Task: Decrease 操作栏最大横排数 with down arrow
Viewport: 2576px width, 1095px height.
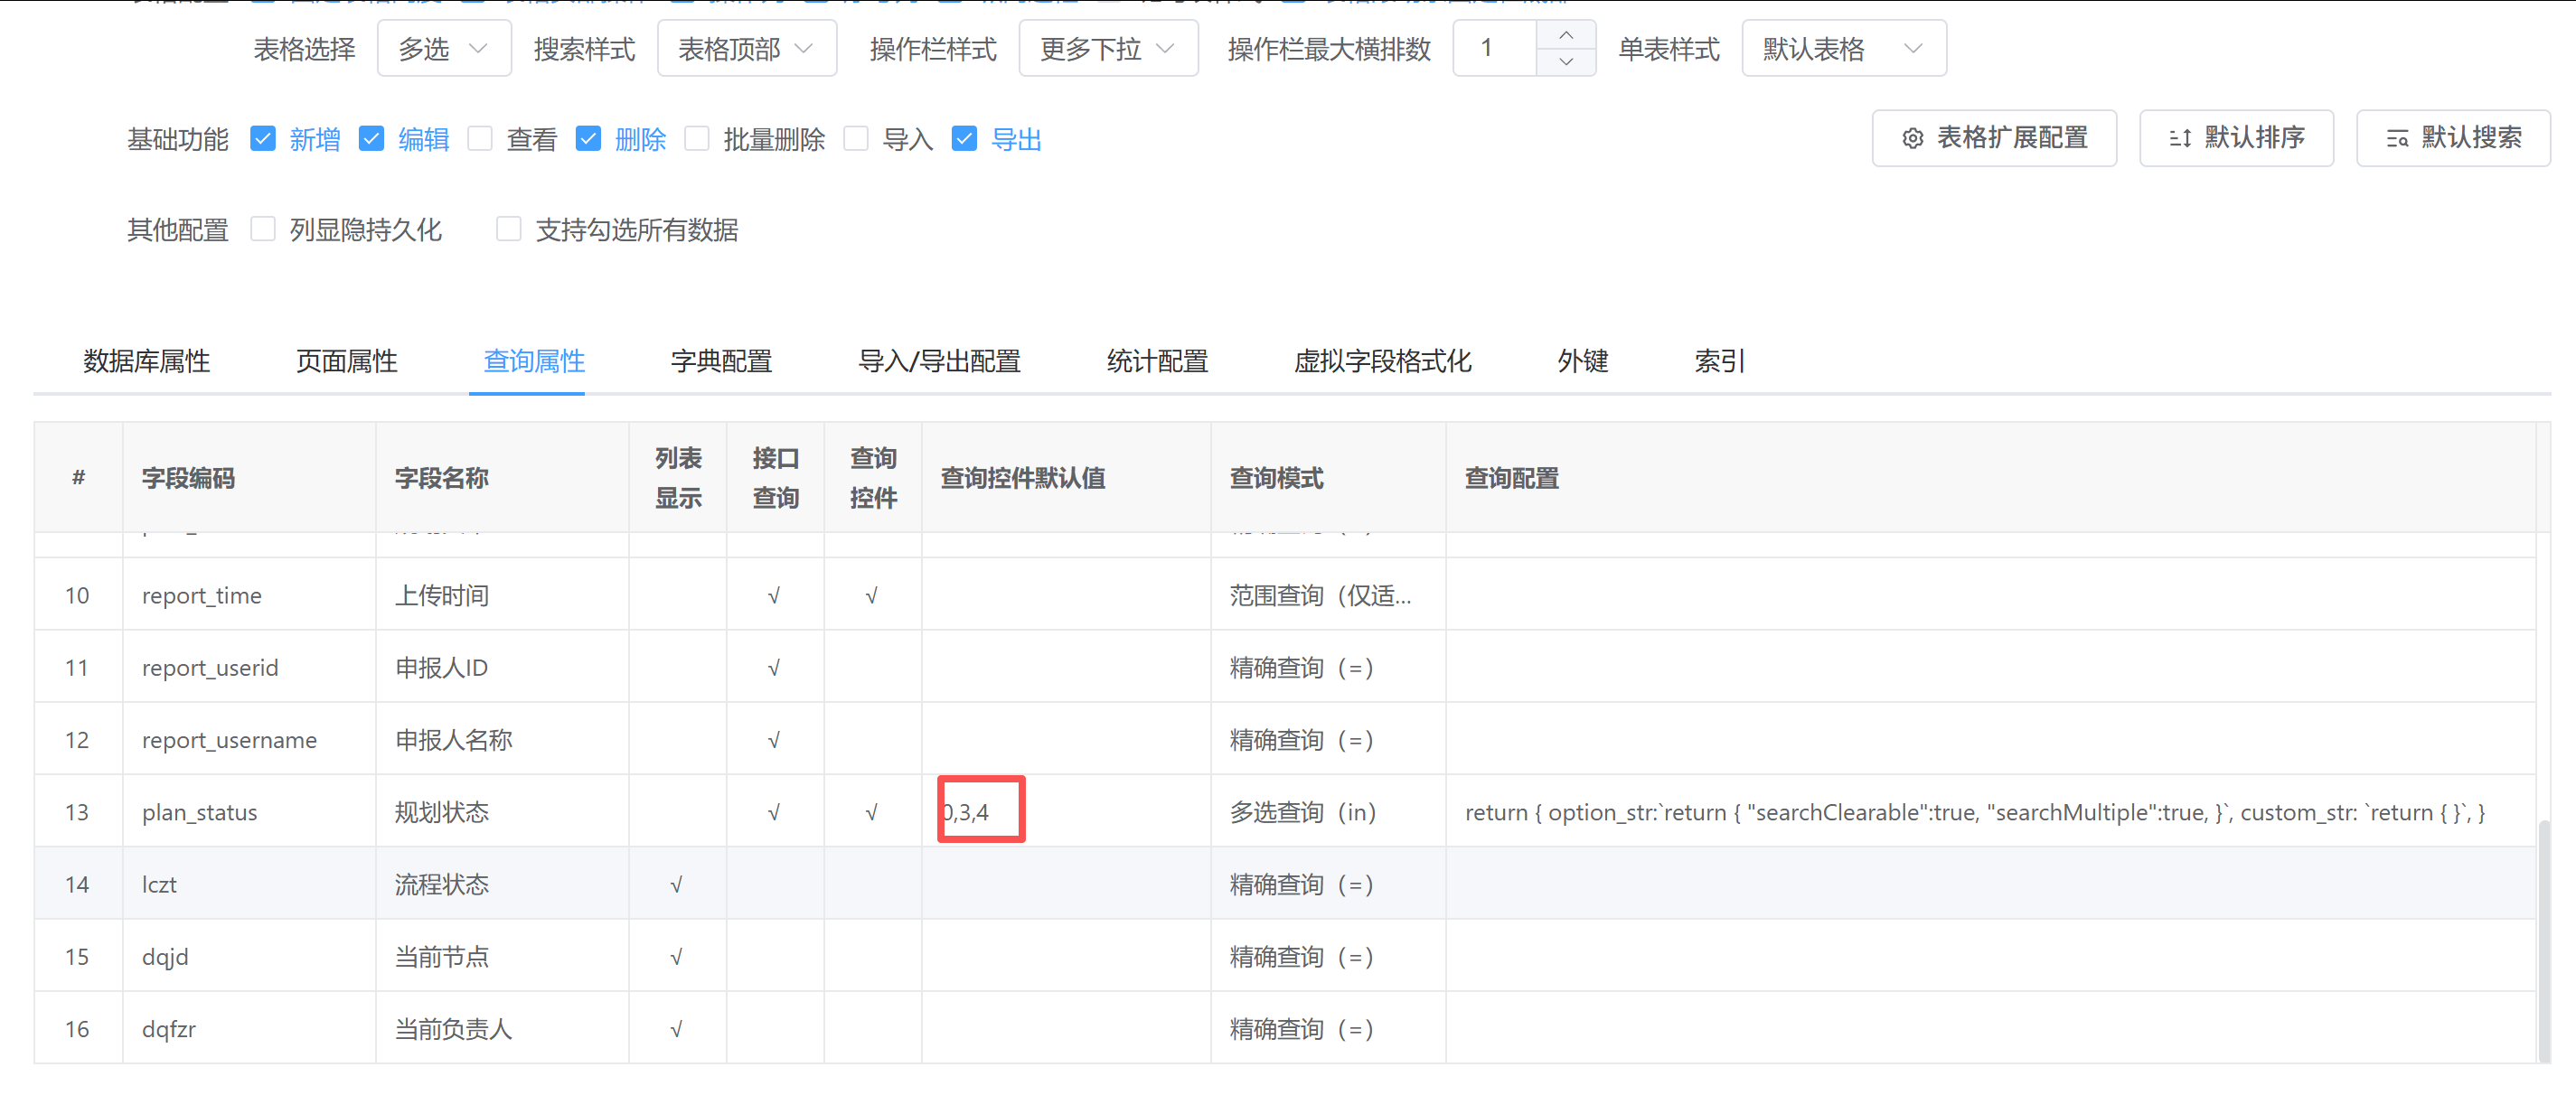Action: click(1566, 62)
